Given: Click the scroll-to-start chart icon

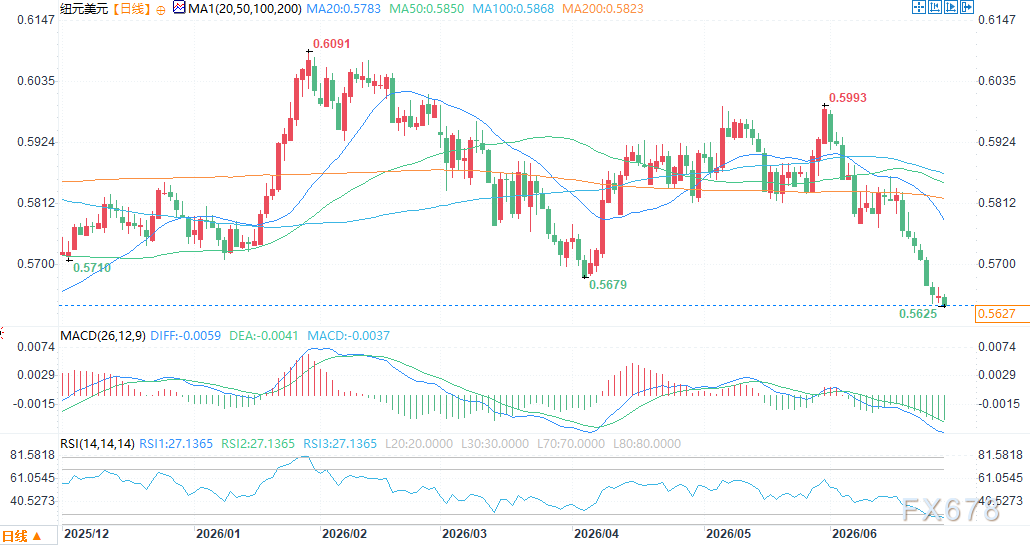Looking at the screenshot, I should 935,7.
